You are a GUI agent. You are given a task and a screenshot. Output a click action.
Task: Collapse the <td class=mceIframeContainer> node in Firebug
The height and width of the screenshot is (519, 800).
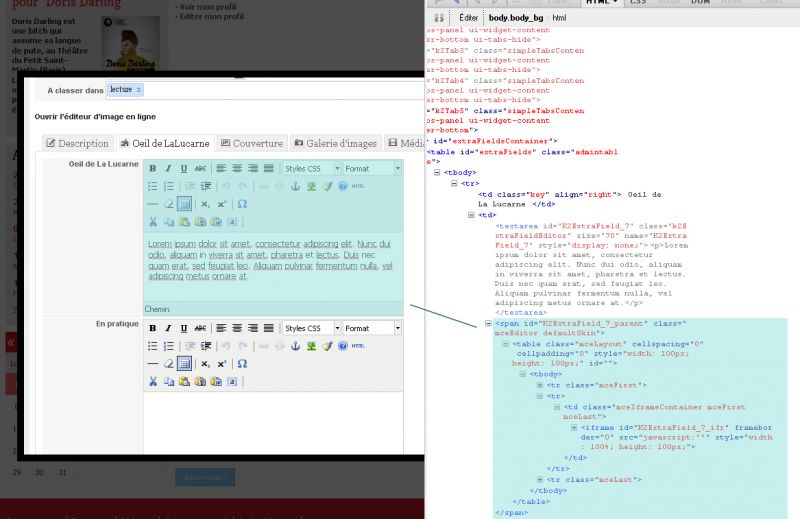pos(557,407)
